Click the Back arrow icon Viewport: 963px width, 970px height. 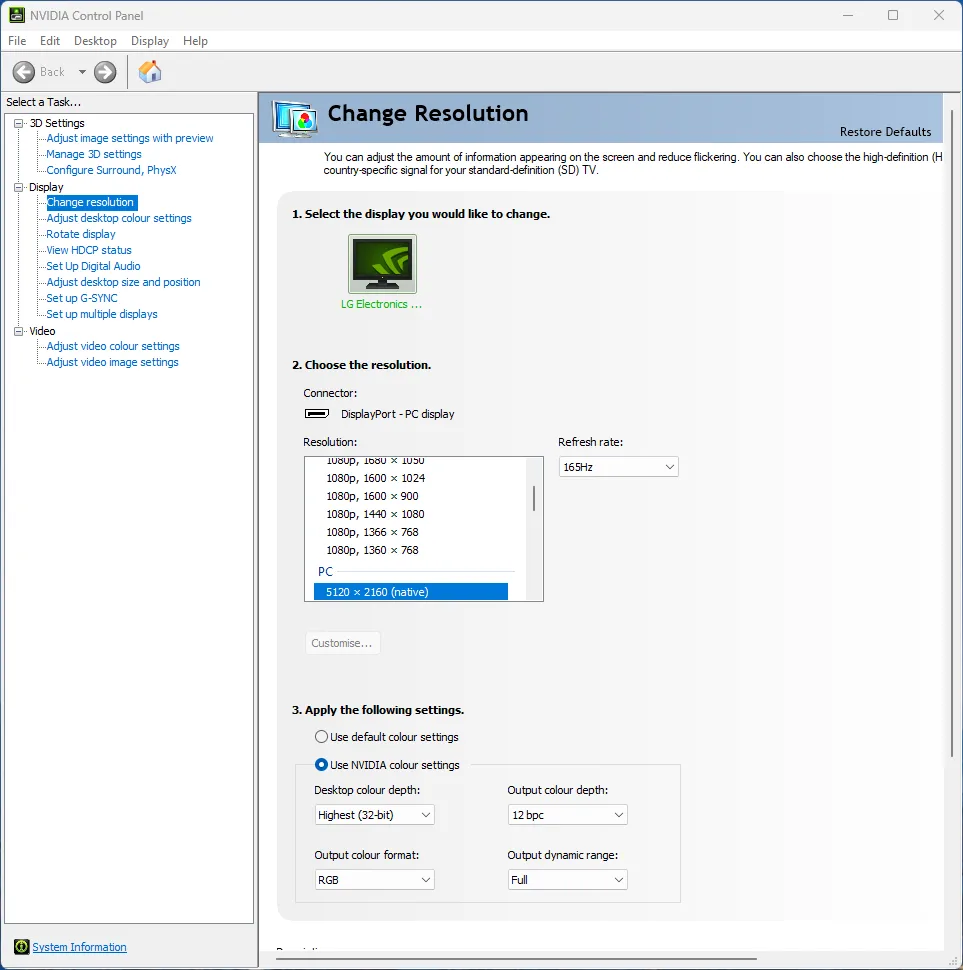[24, 72]
